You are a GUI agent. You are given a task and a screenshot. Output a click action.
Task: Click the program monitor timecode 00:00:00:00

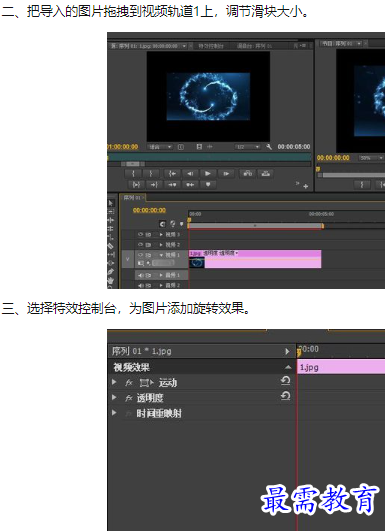[333, 158]
